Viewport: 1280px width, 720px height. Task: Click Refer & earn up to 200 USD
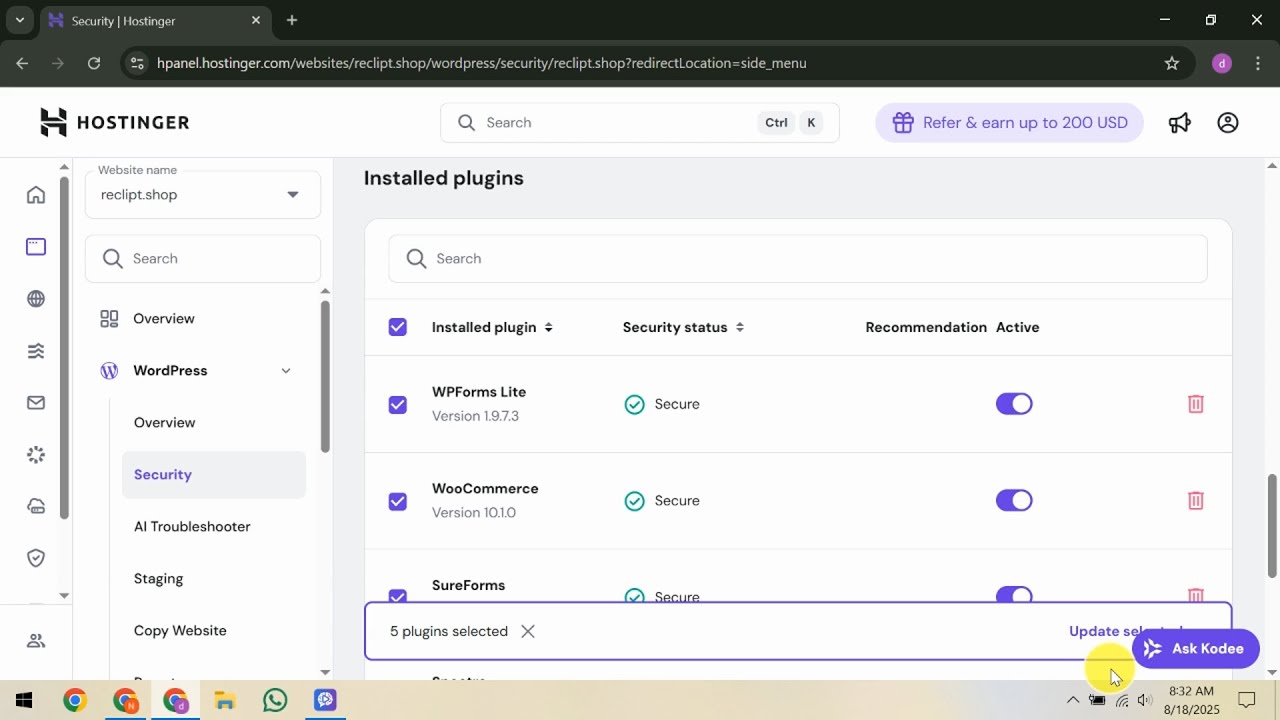click(x=1009, y=122)
